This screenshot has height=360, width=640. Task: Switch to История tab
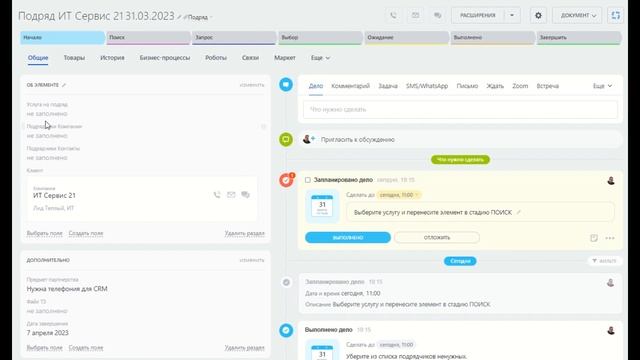112,58
